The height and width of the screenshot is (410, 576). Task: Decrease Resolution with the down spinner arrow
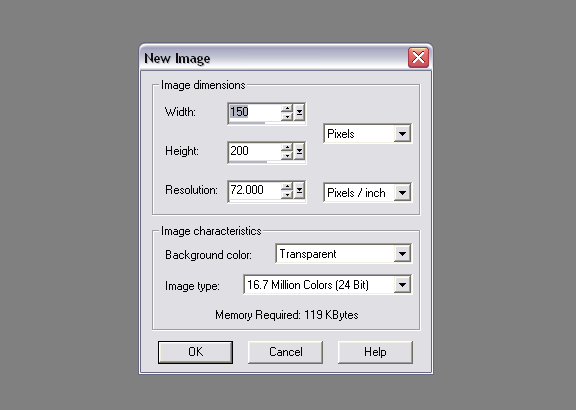(x=287, y=194)
